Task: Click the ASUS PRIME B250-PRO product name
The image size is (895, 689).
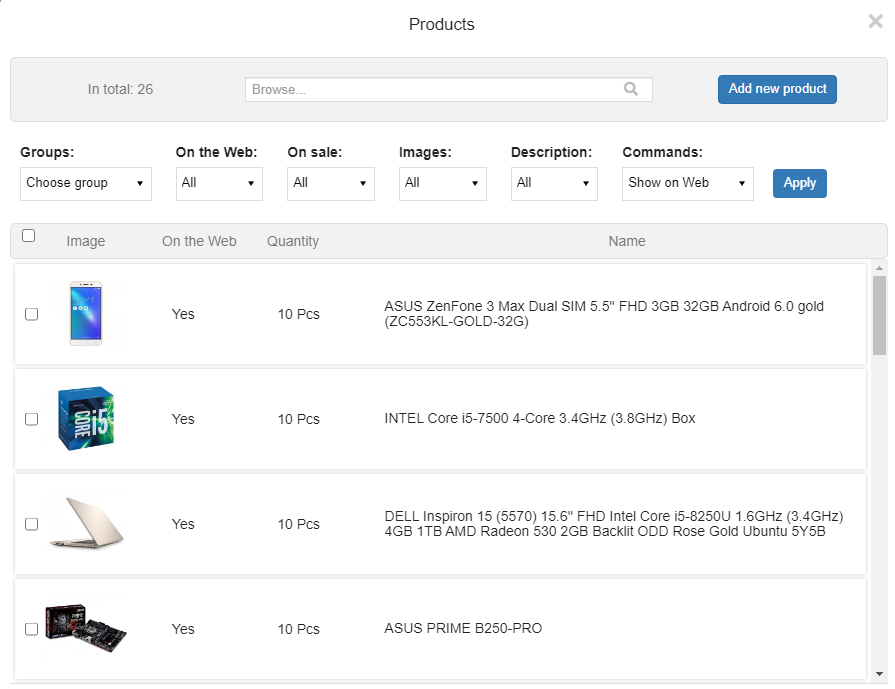Action: pos(463,628)
